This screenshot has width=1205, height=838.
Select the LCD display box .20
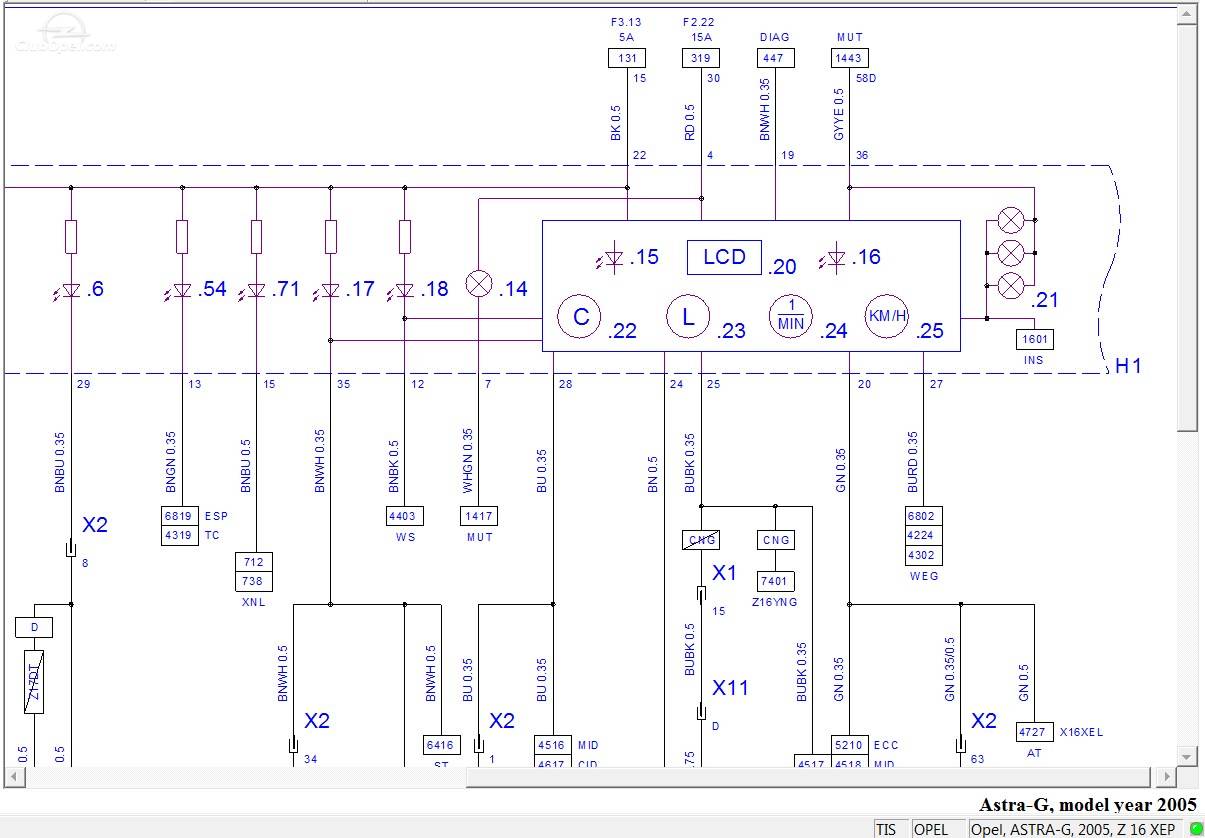tap(724, 257)
